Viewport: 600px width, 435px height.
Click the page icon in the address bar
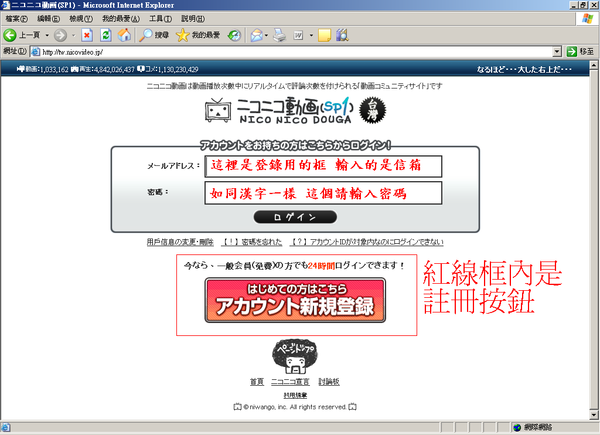click(35, 52)
